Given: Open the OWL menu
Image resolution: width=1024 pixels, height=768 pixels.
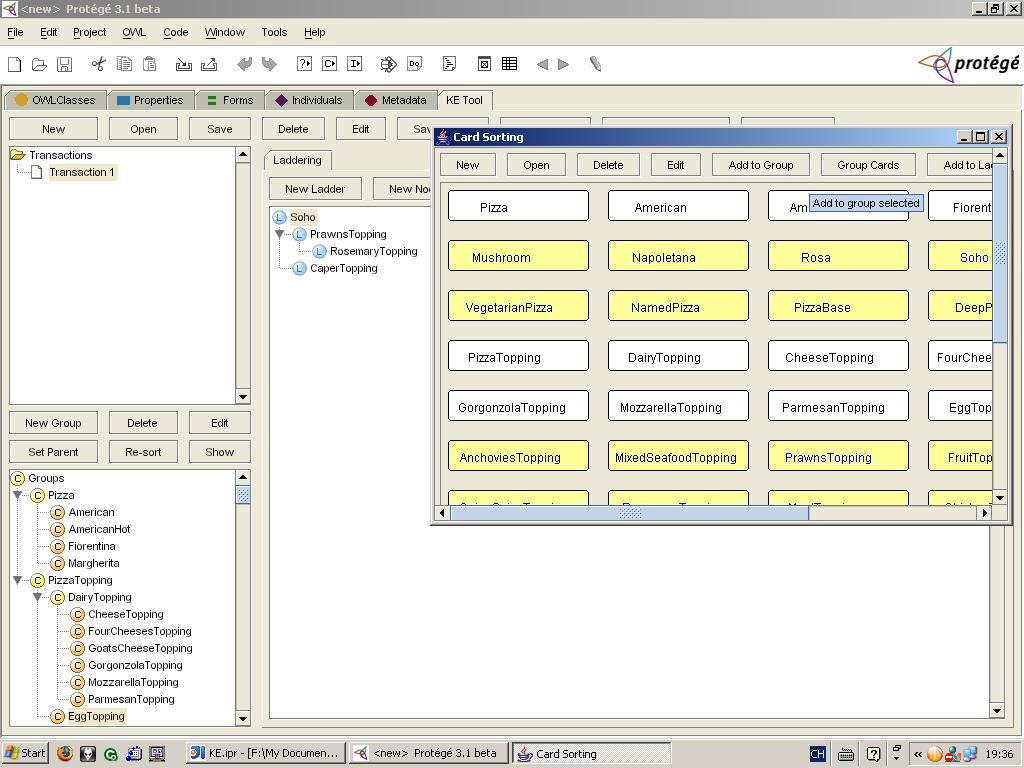Looking at the screenshot, I should pos(134,32).
